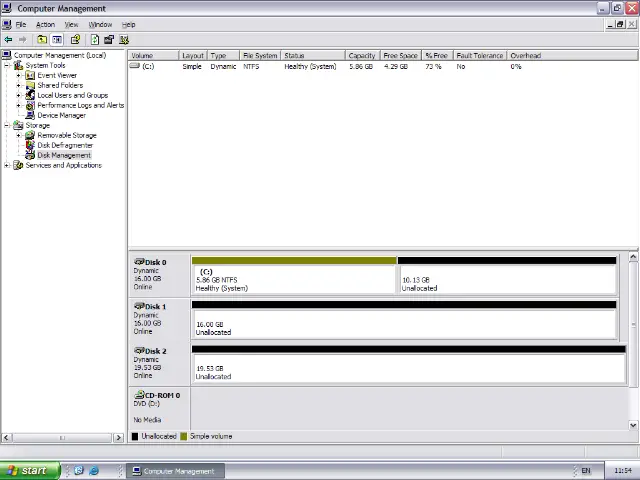Click the Back arrow in the toolbar
Image resolution: width=640 pixels, height=480 pixels.
pos(8,40)
